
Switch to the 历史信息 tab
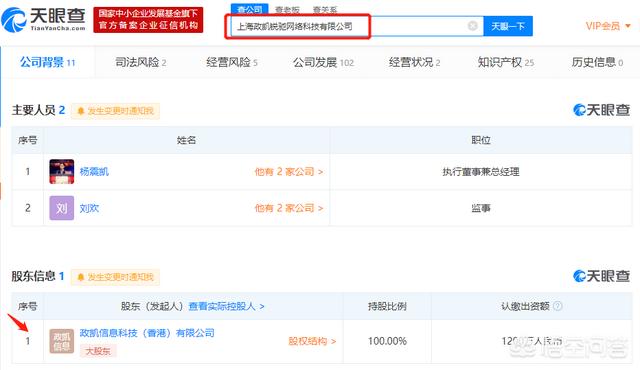597,62
